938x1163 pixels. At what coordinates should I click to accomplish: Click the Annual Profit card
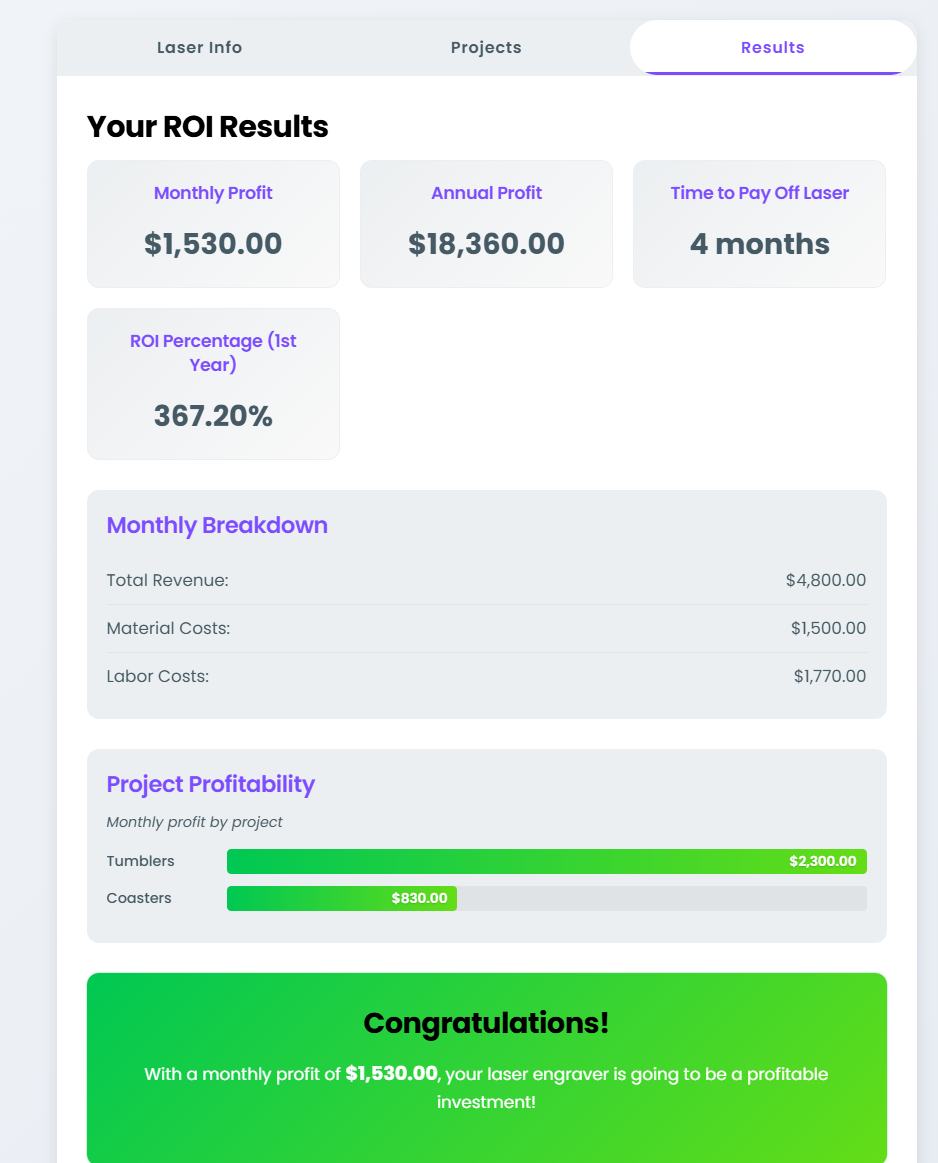pos(486,224)
